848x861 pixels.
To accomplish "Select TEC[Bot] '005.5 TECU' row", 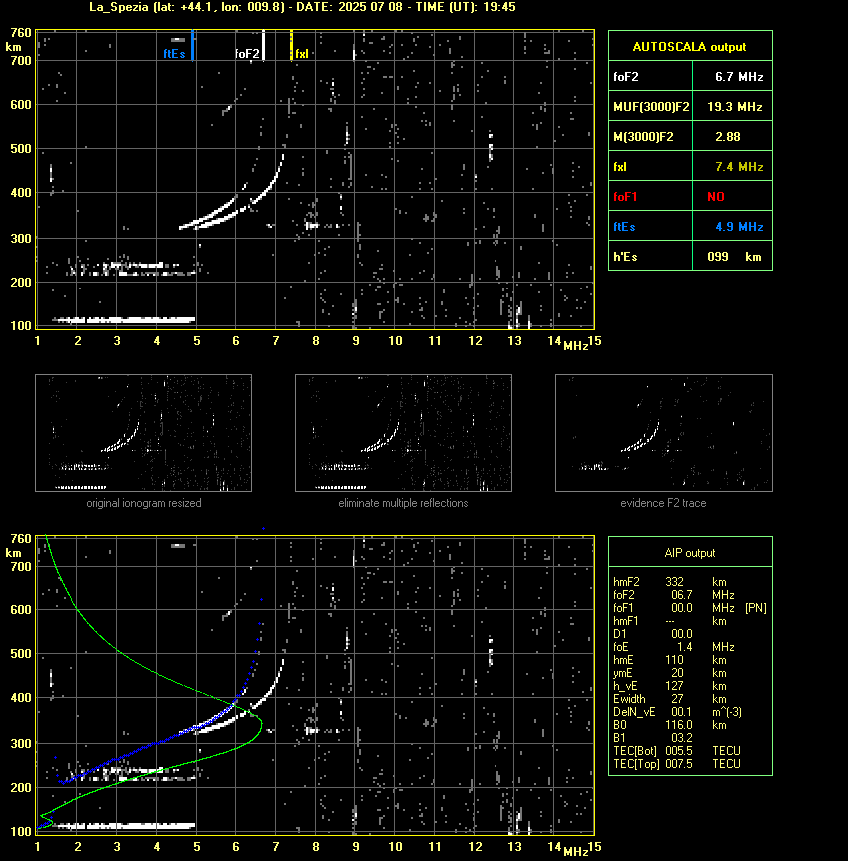I will point(677,751).
